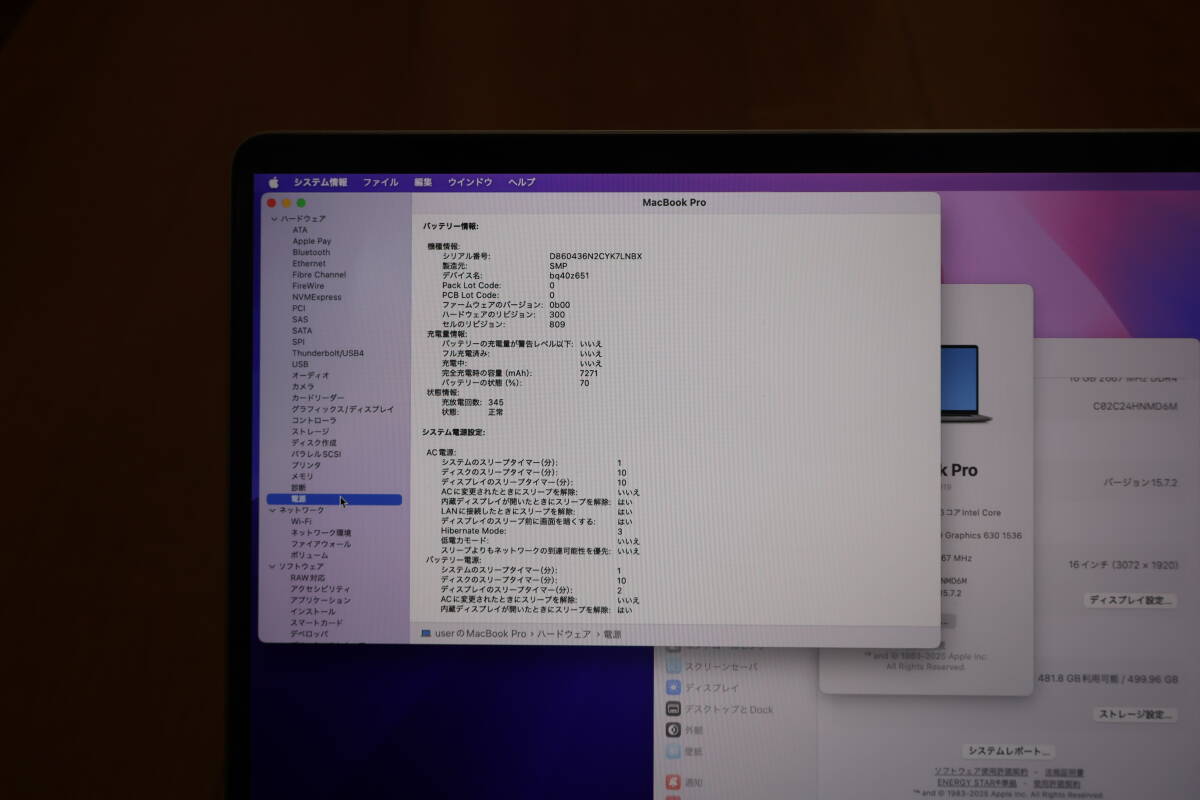The image size is (1200, 800).
Task: Select コントローラ in the sidebar
Action: coord(314,420)
